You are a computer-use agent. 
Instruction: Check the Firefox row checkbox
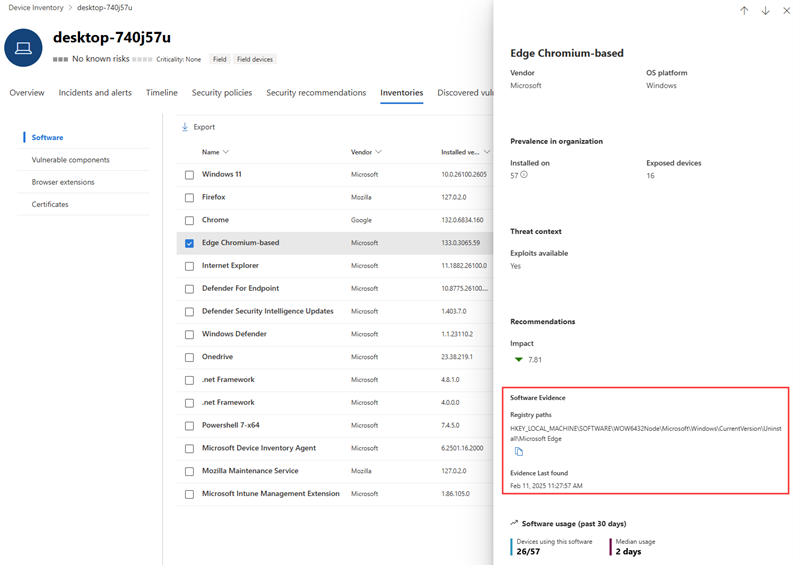coord(189,197)
